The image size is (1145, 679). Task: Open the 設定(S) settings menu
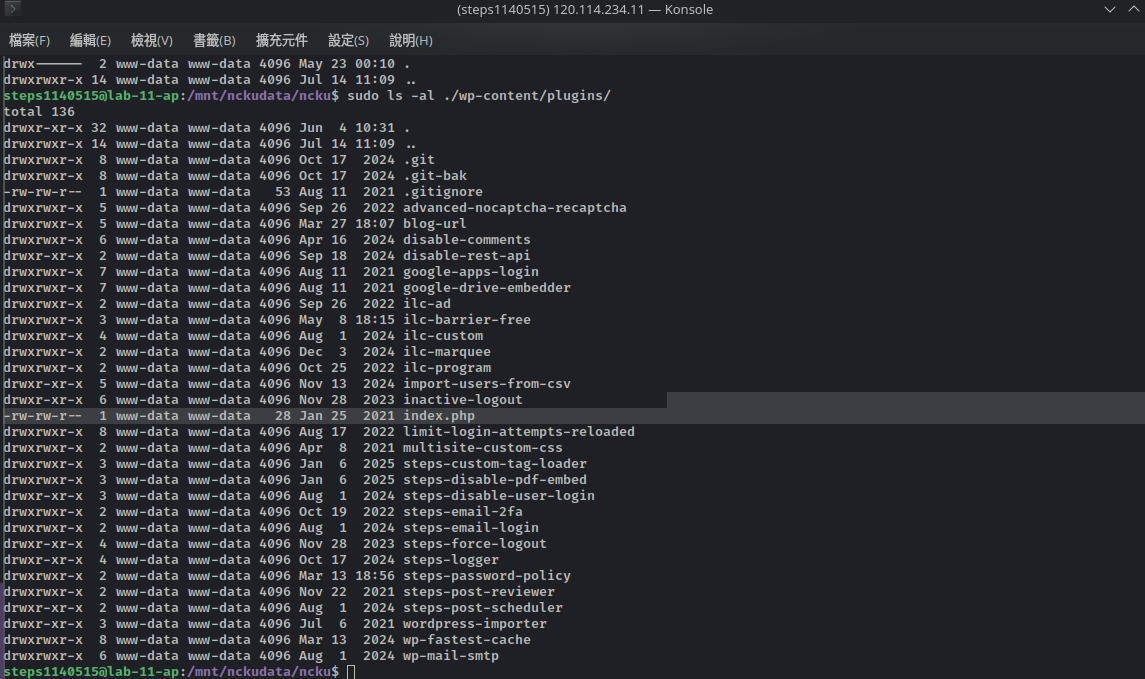click(348, 40)
